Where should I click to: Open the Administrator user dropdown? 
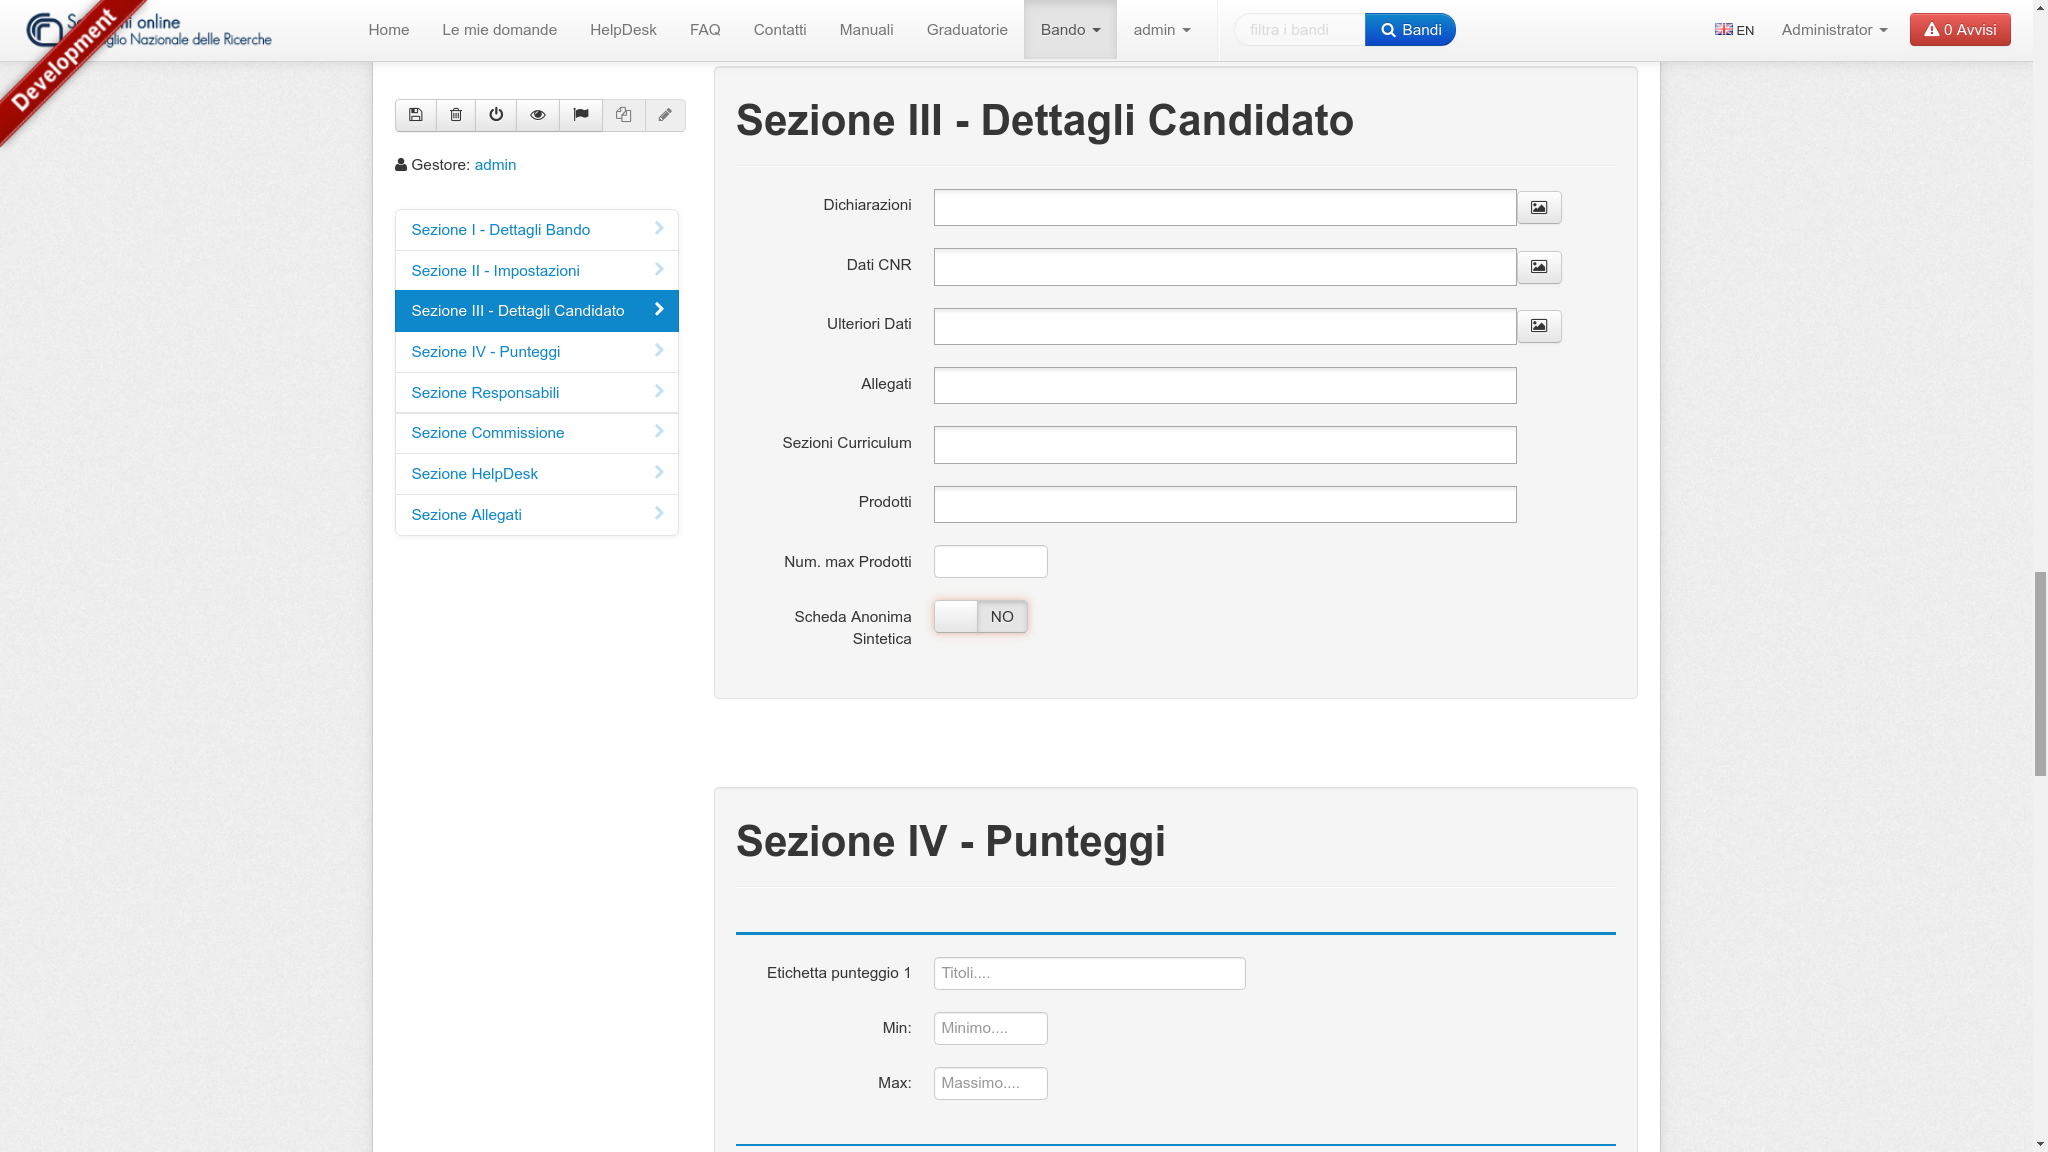click(x=1834, y=30)
